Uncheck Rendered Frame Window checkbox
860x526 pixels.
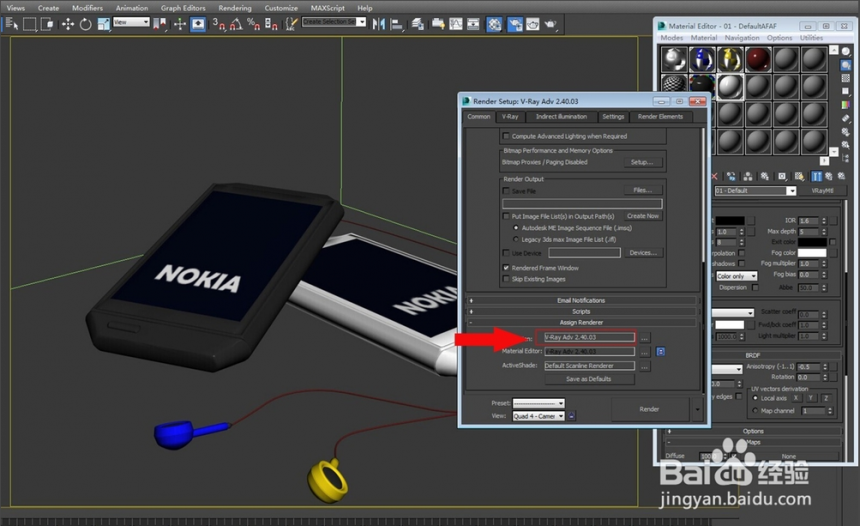coord(506,268)
